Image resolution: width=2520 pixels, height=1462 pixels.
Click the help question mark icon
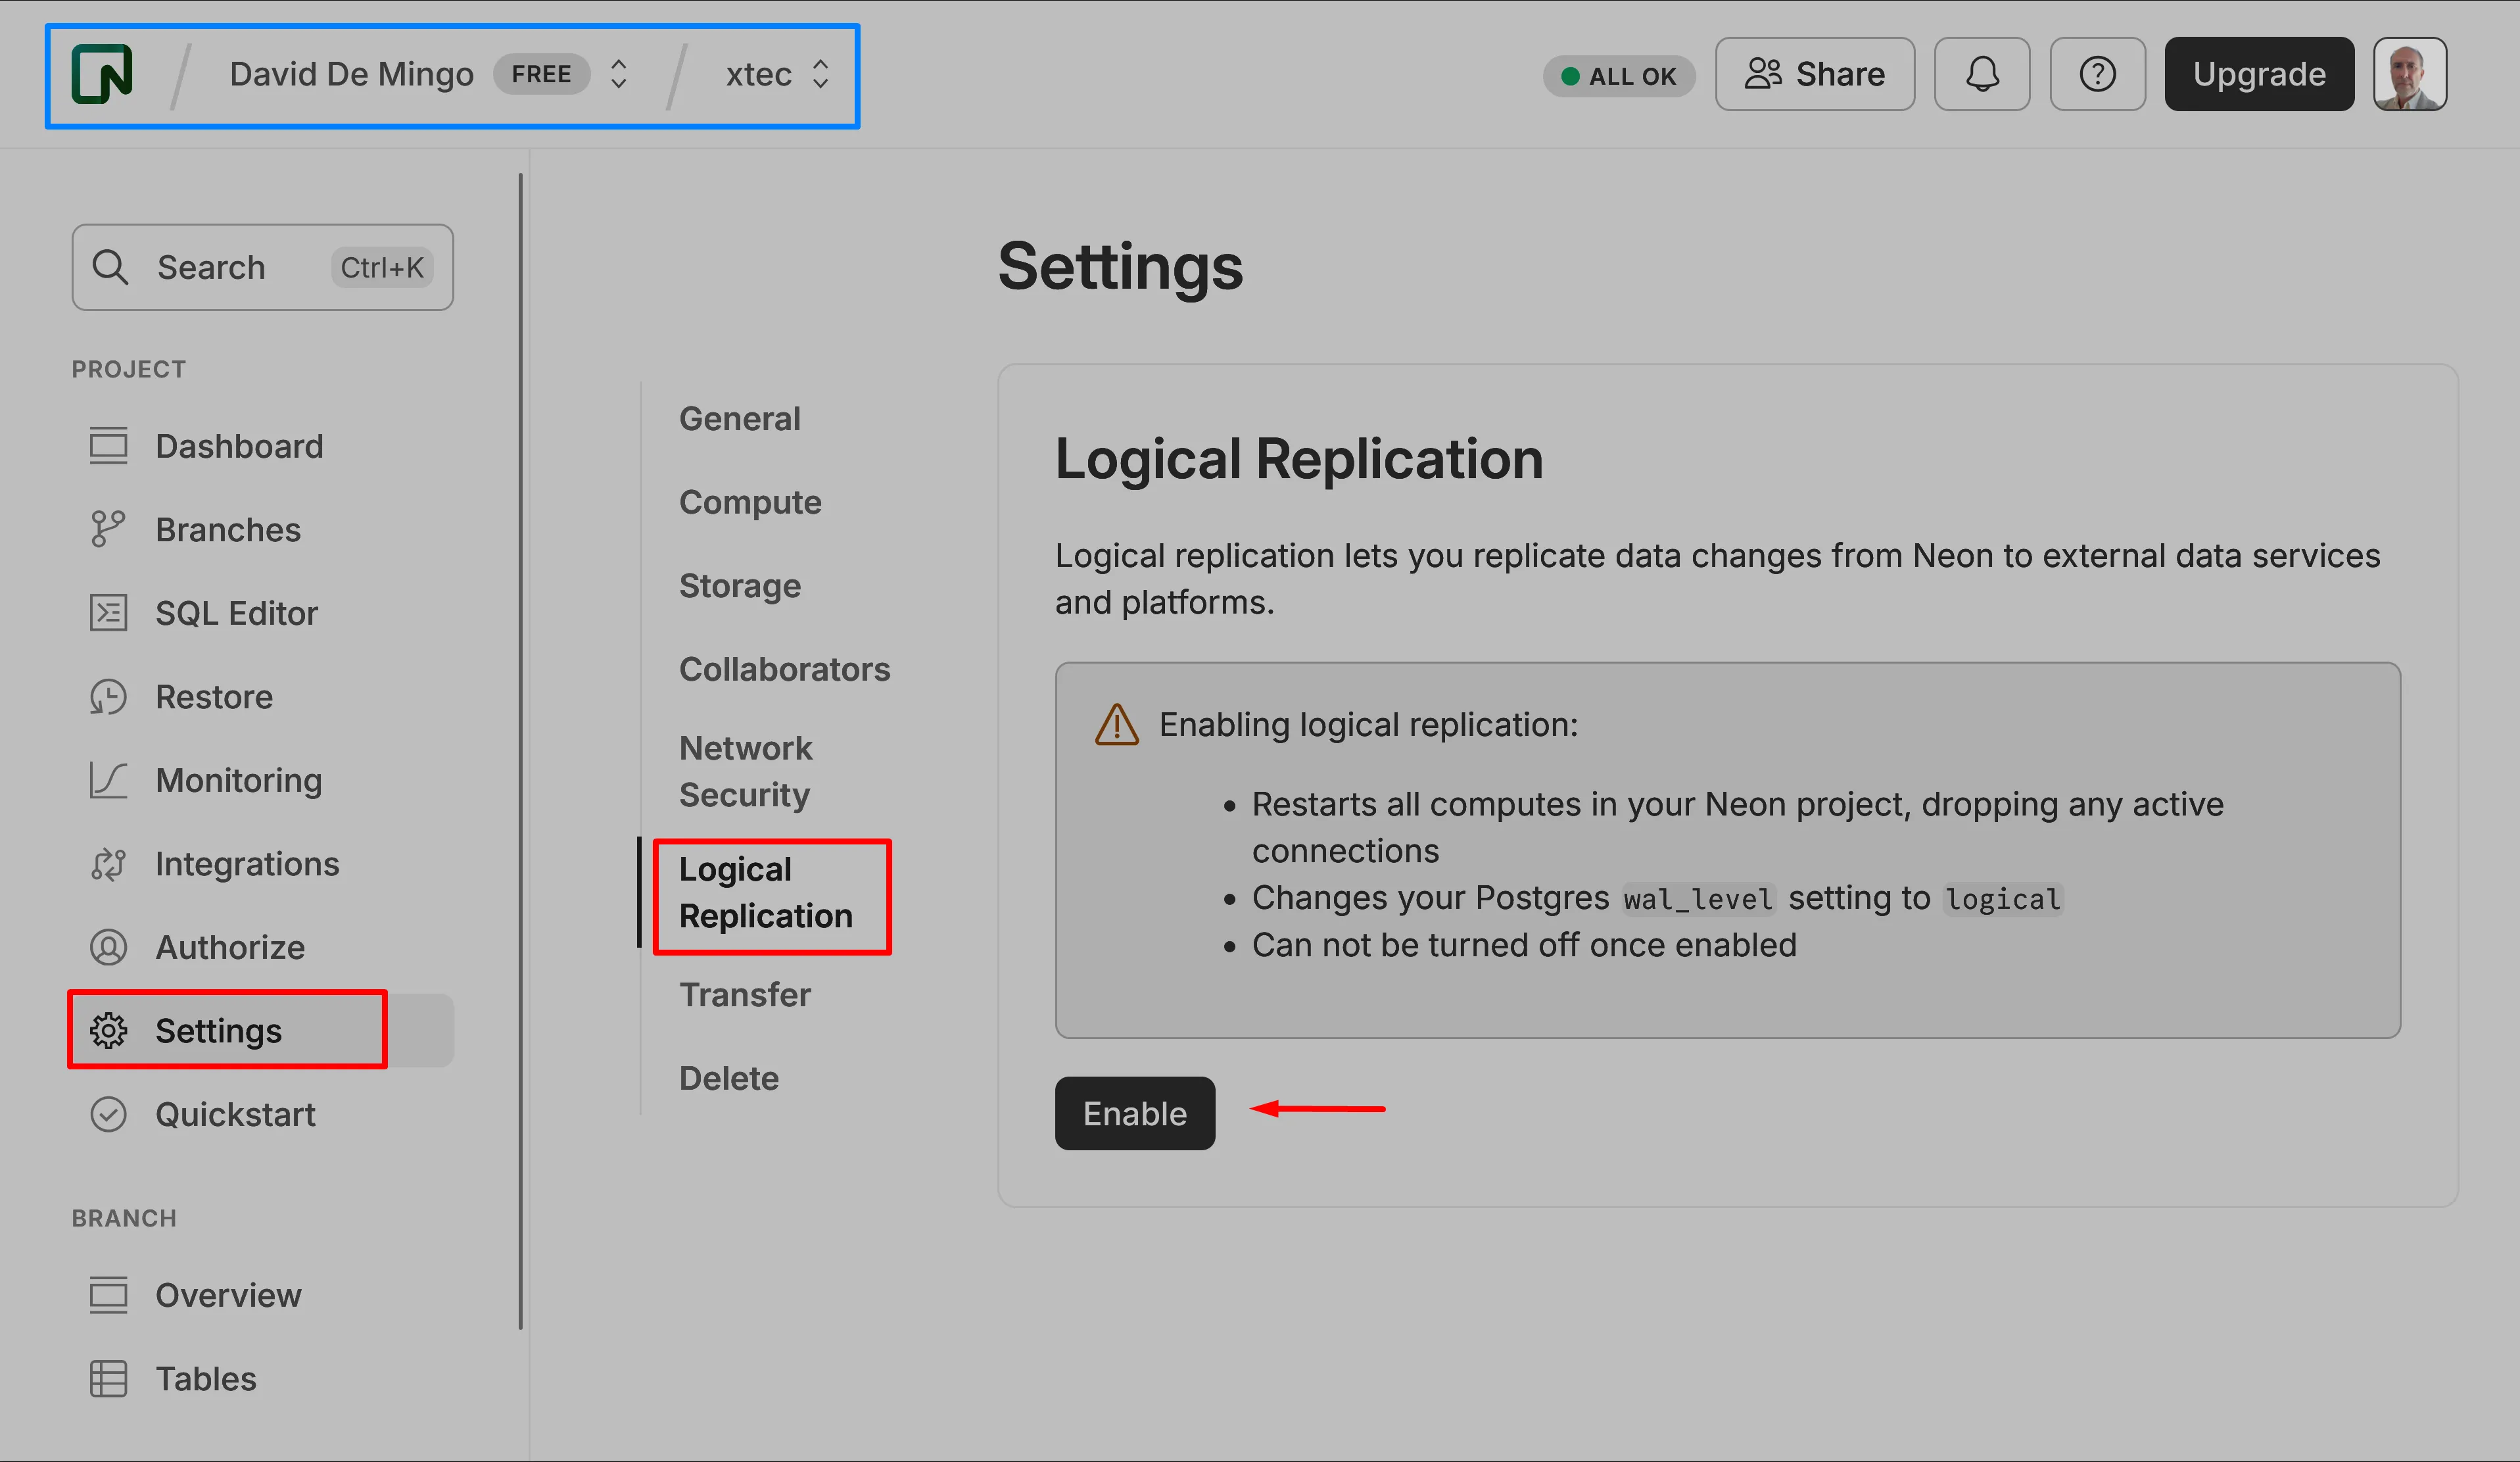[x=2097, y=74]
